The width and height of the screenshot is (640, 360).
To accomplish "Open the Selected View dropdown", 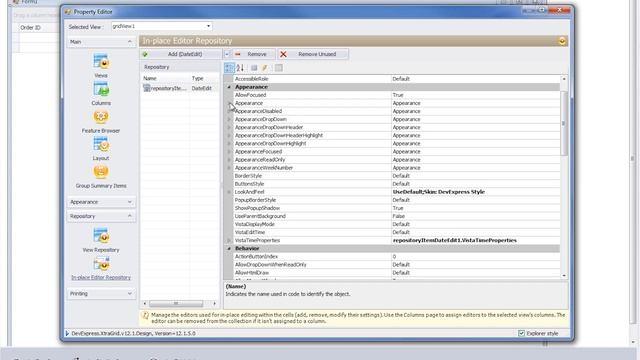I will [x=209, y=26].
